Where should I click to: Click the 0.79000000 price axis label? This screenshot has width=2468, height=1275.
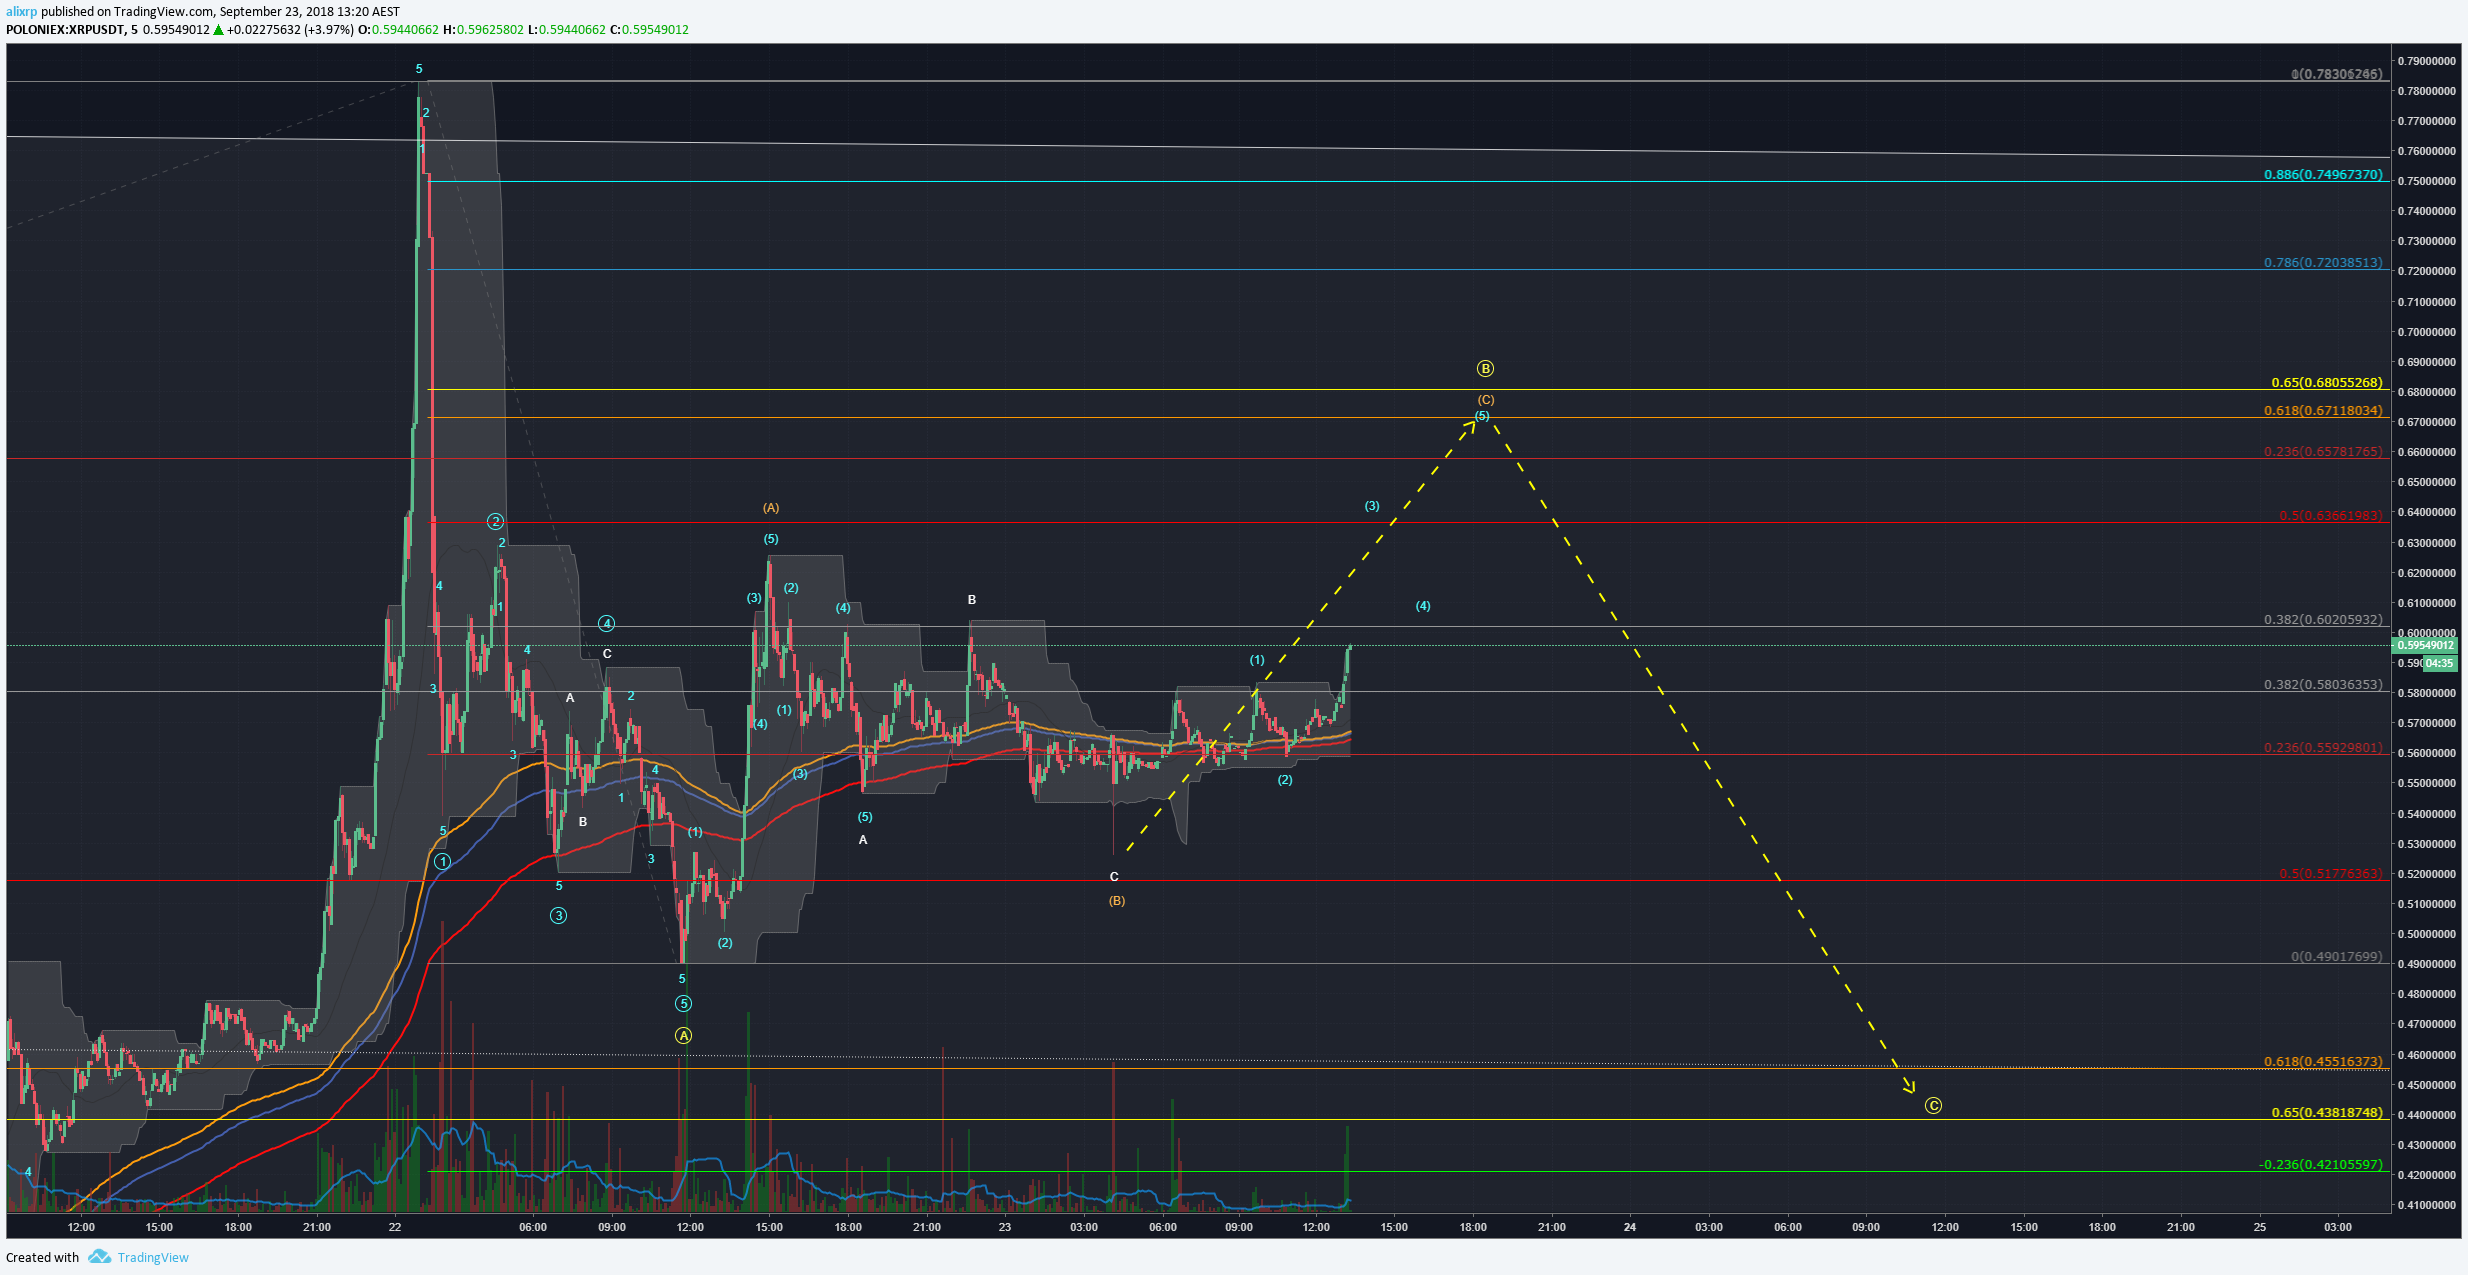click(2427, 61)
